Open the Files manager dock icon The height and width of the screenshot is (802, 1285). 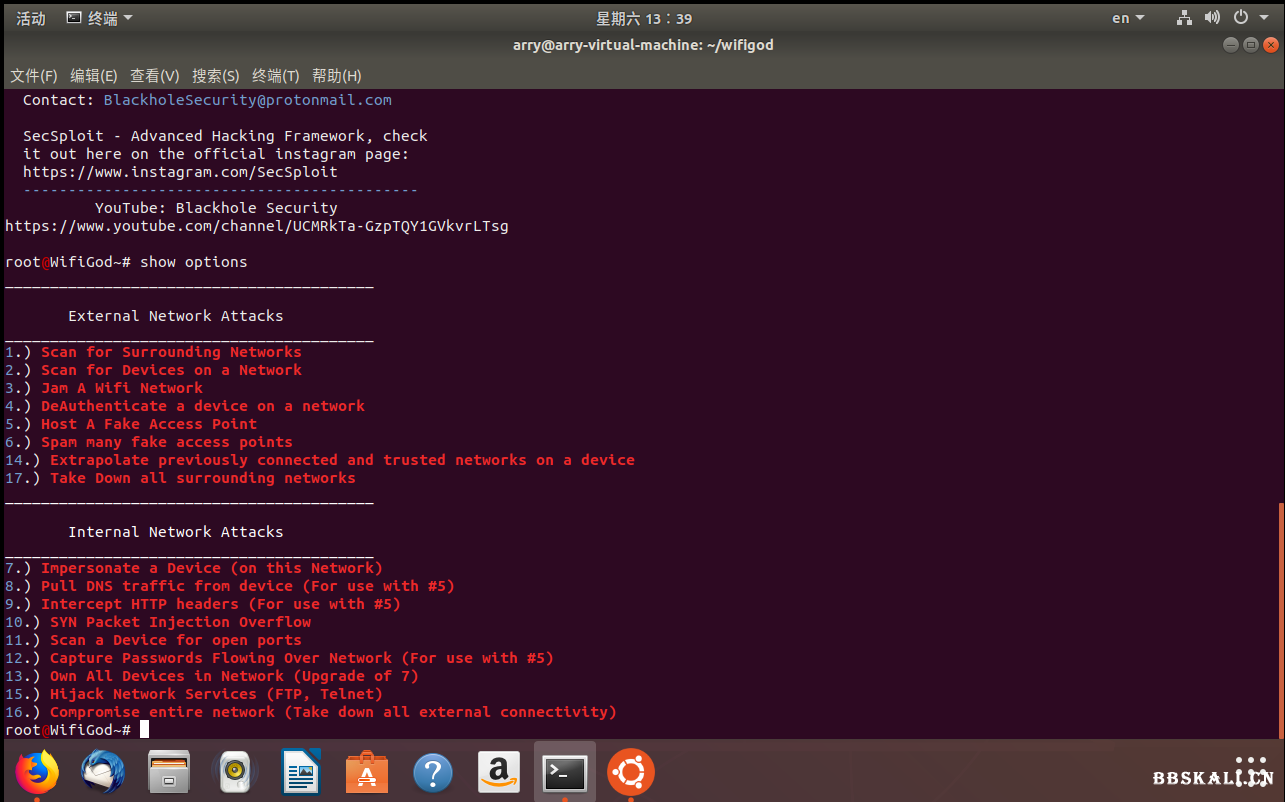point(169,772)
